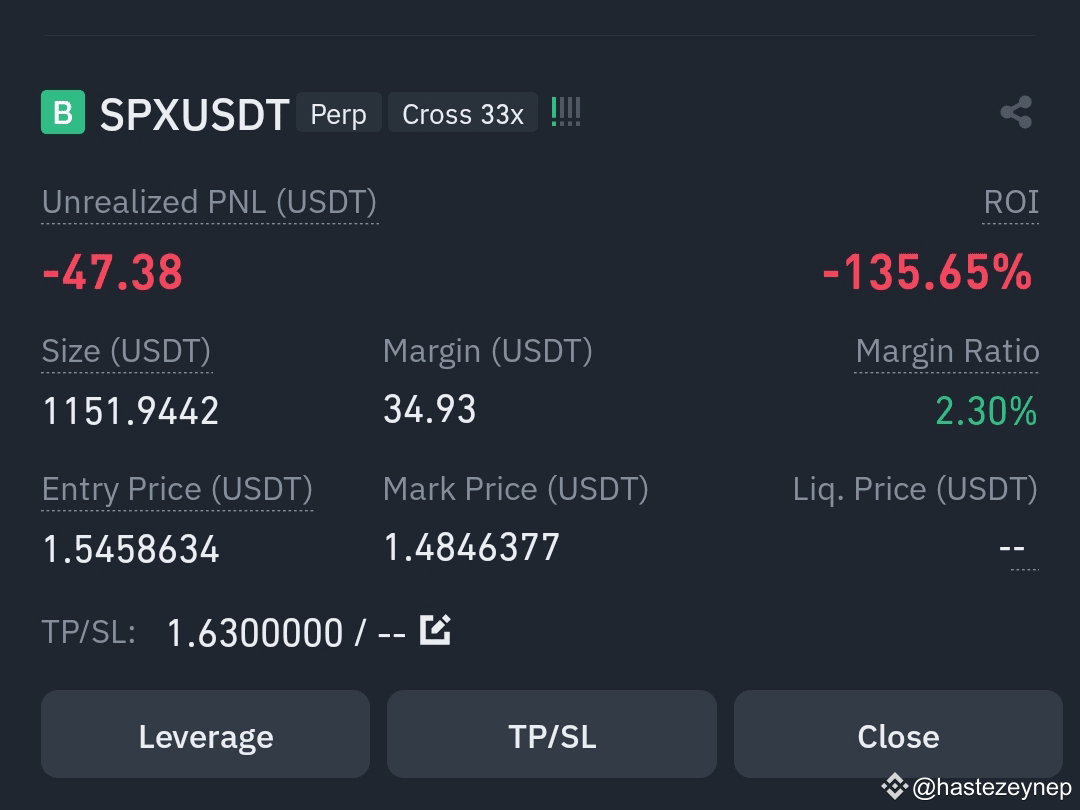Open SPXUSDT symbol title
This screenshot has height=810, width=1080.
coord(194,114)
